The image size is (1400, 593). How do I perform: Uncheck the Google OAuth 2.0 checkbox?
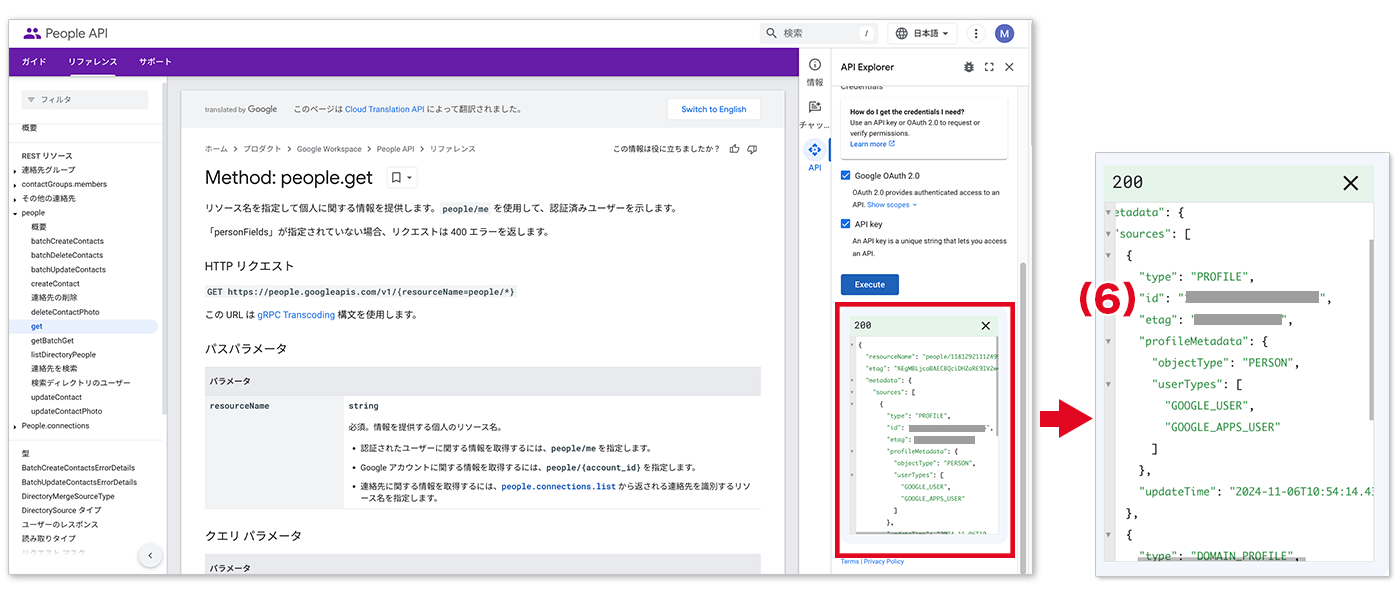[846, 175]
